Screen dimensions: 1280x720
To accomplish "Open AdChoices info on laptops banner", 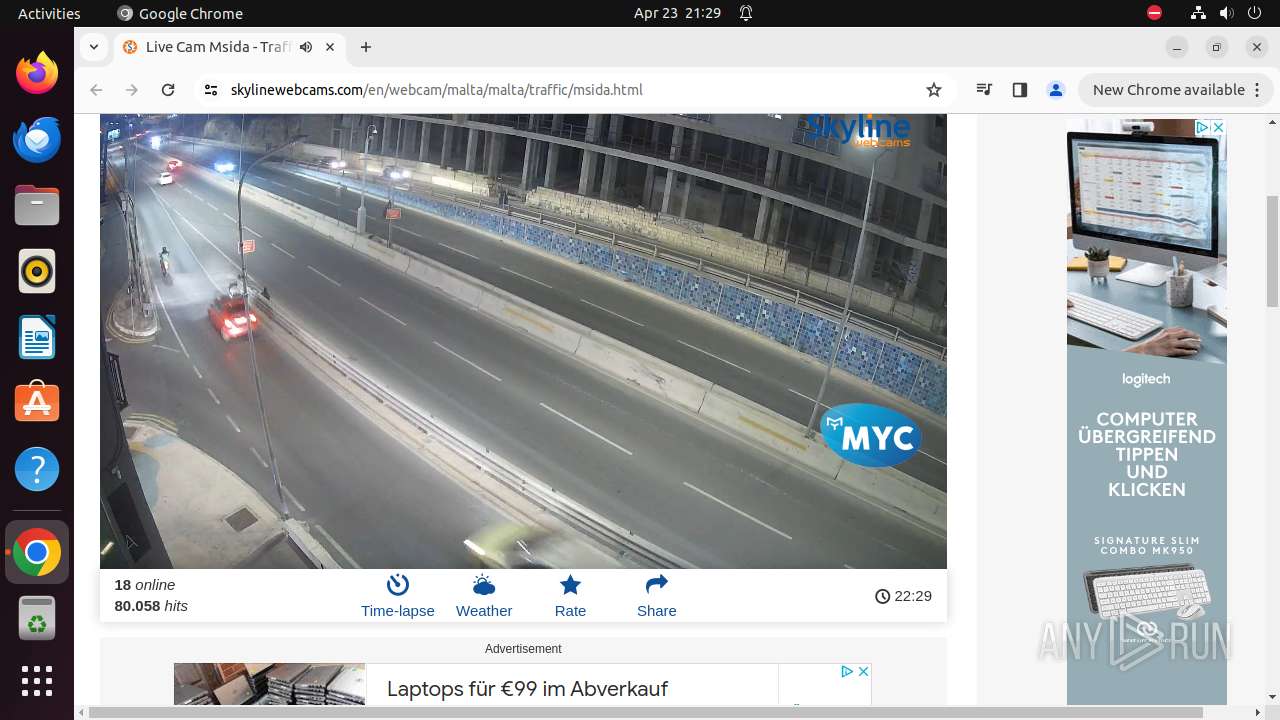I will tap(847, 671).
